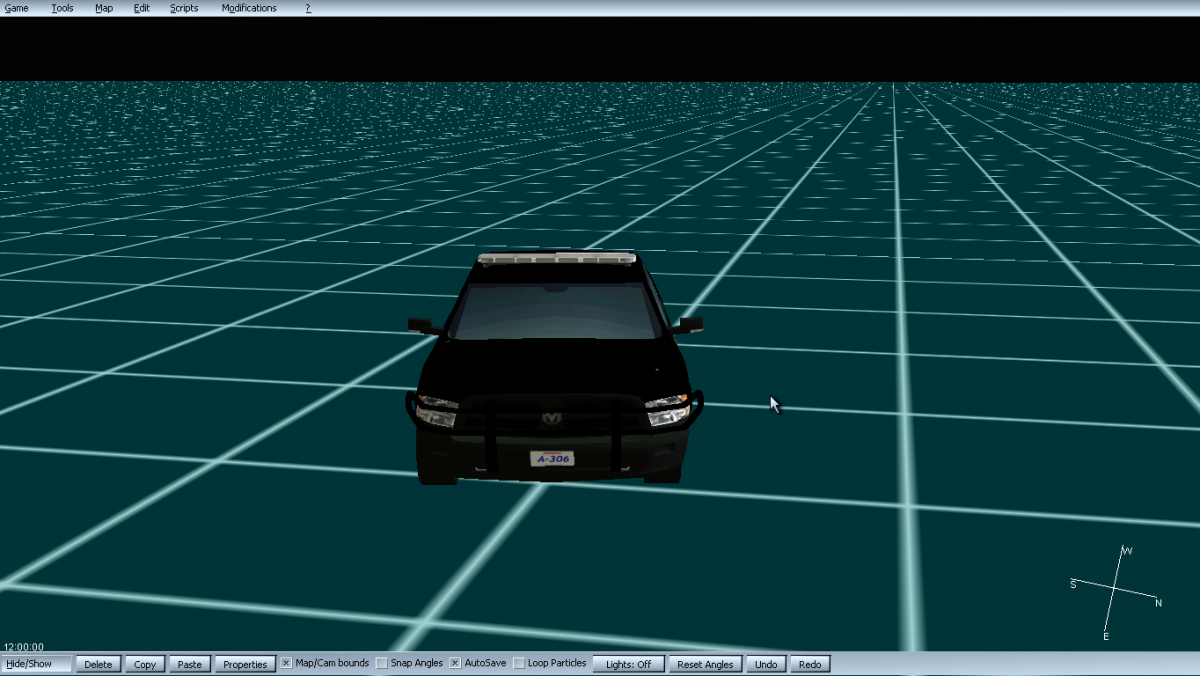1200x676 pixels.
Task: Click the Undo button
Action: (x=766, y=664)
